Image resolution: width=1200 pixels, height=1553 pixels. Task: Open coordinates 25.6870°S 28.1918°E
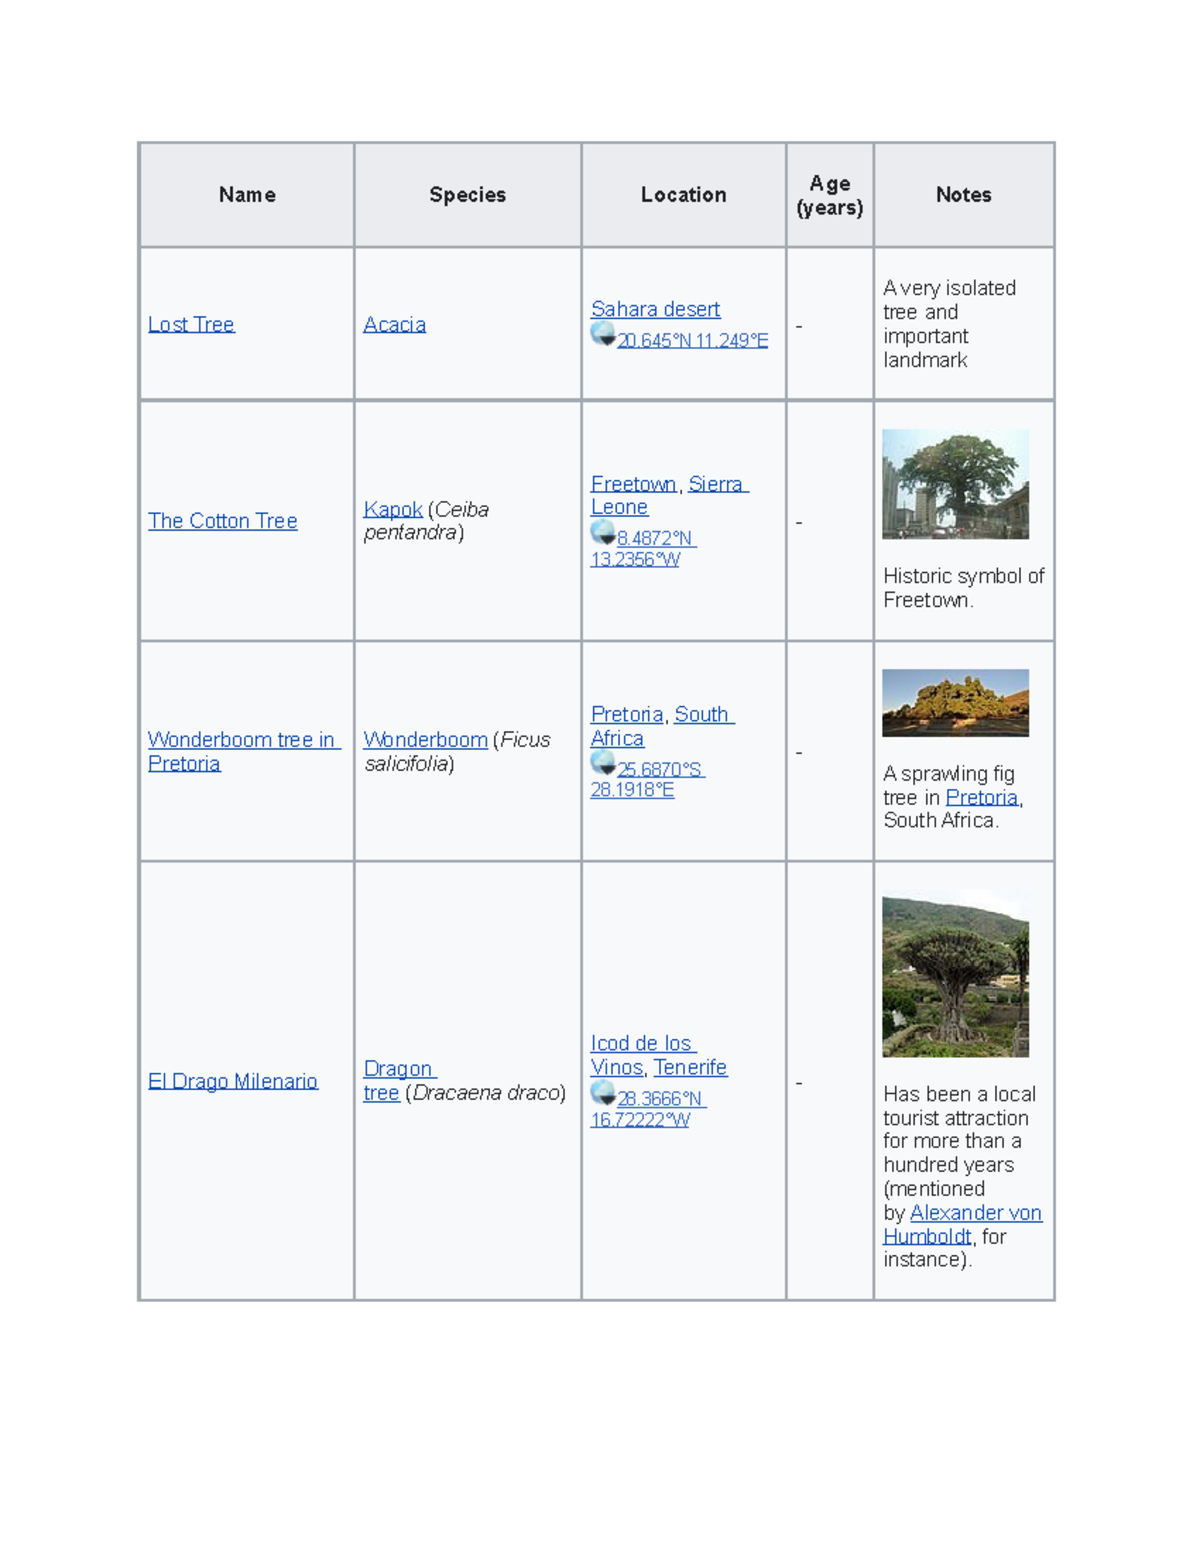[648, 780]
